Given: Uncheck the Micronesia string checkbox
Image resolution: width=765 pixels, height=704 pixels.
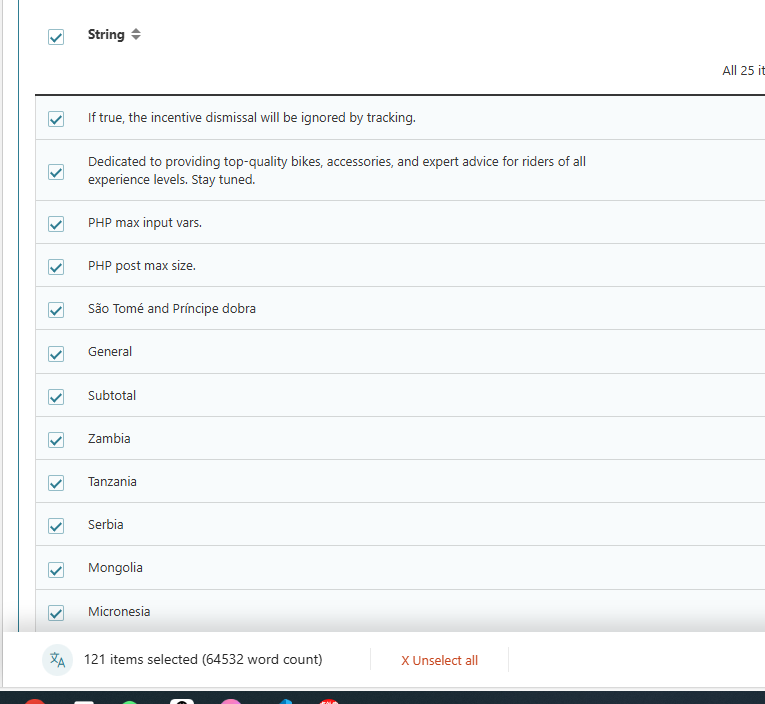Looking at the screenshot, I should (56, 613).
